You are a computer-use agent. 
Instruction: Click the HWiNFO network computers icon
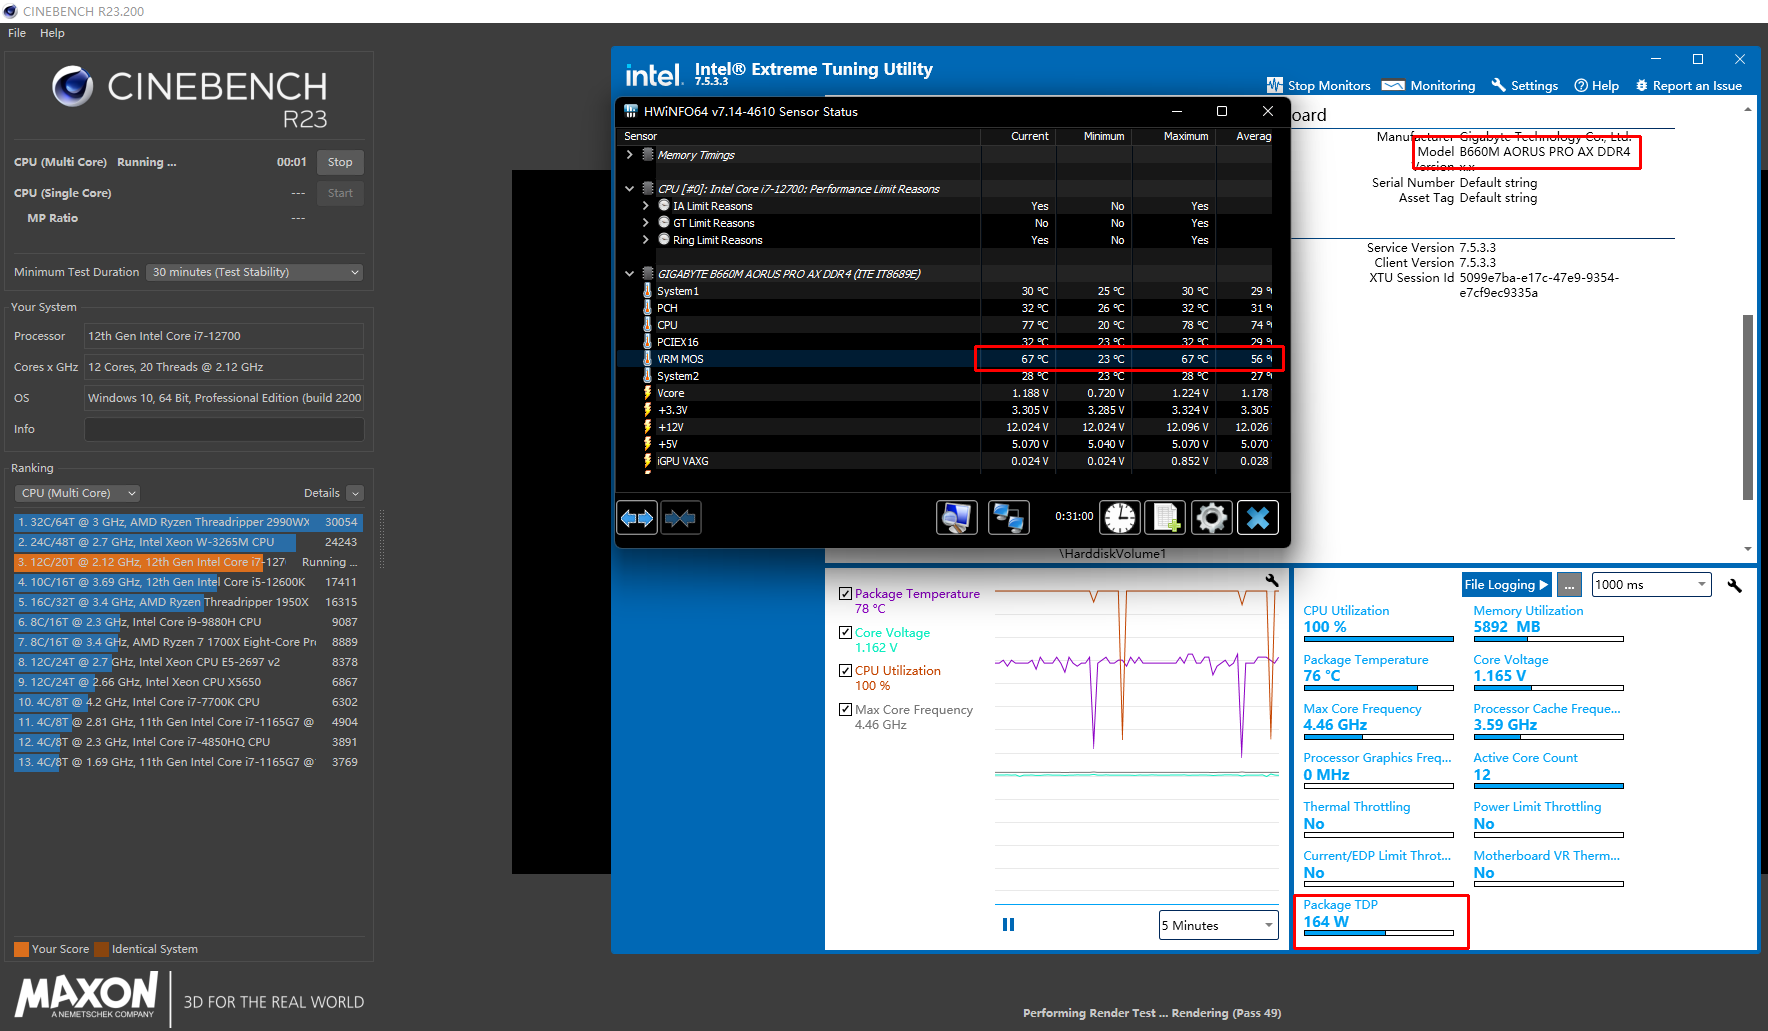(1008, 518)
